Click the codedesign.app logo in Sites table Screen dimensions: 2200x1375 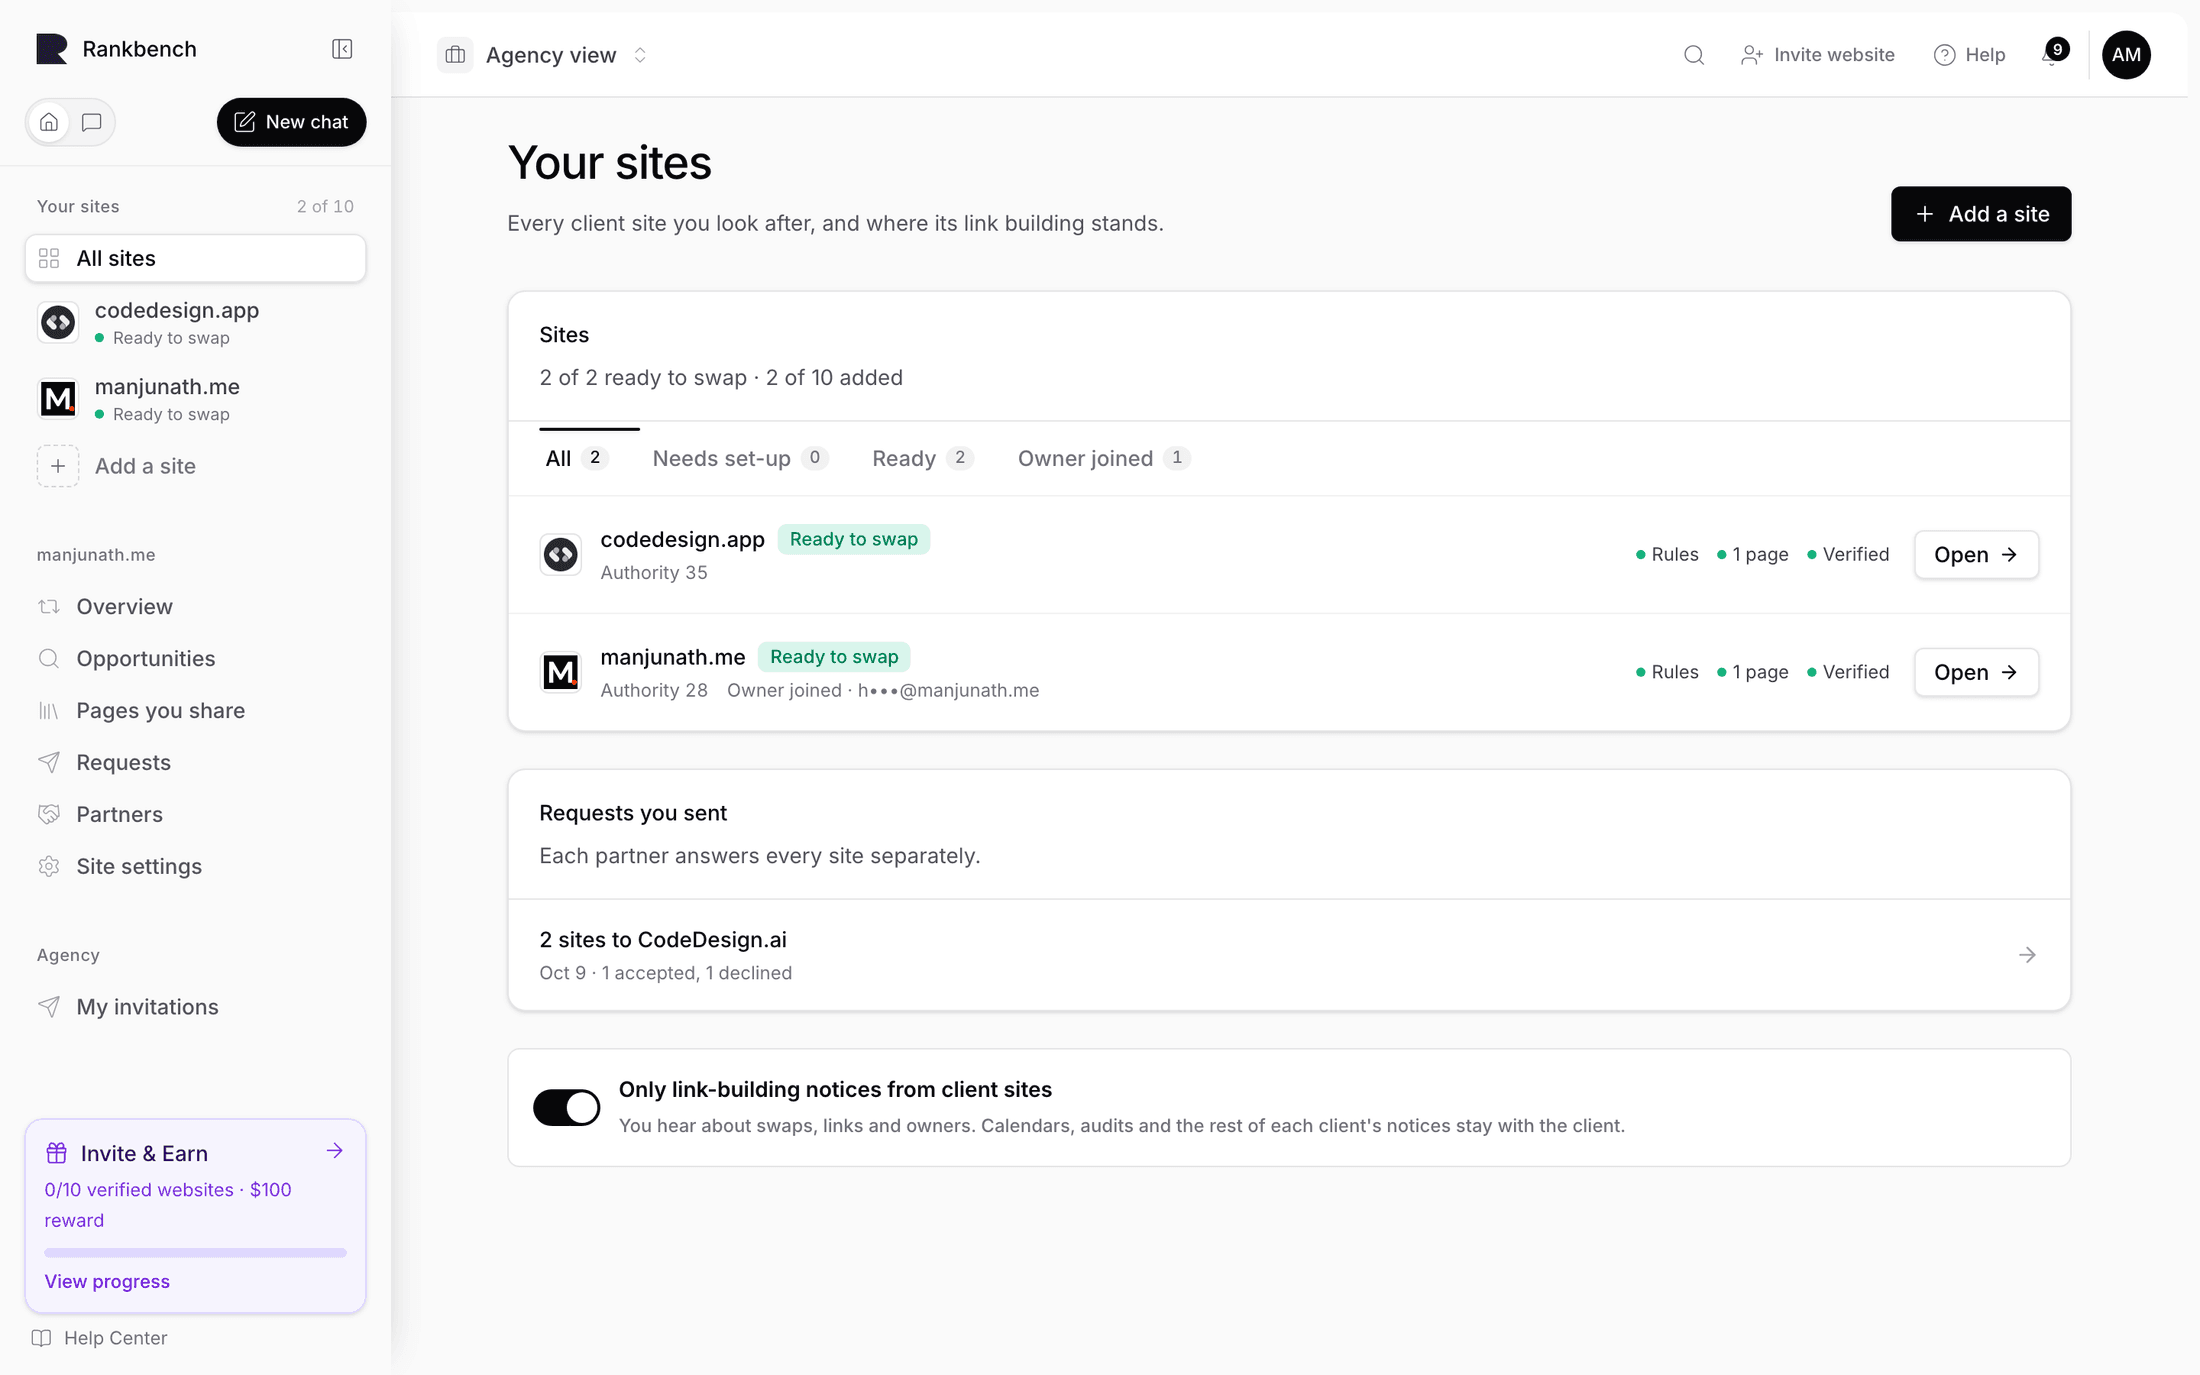point(561,555)
